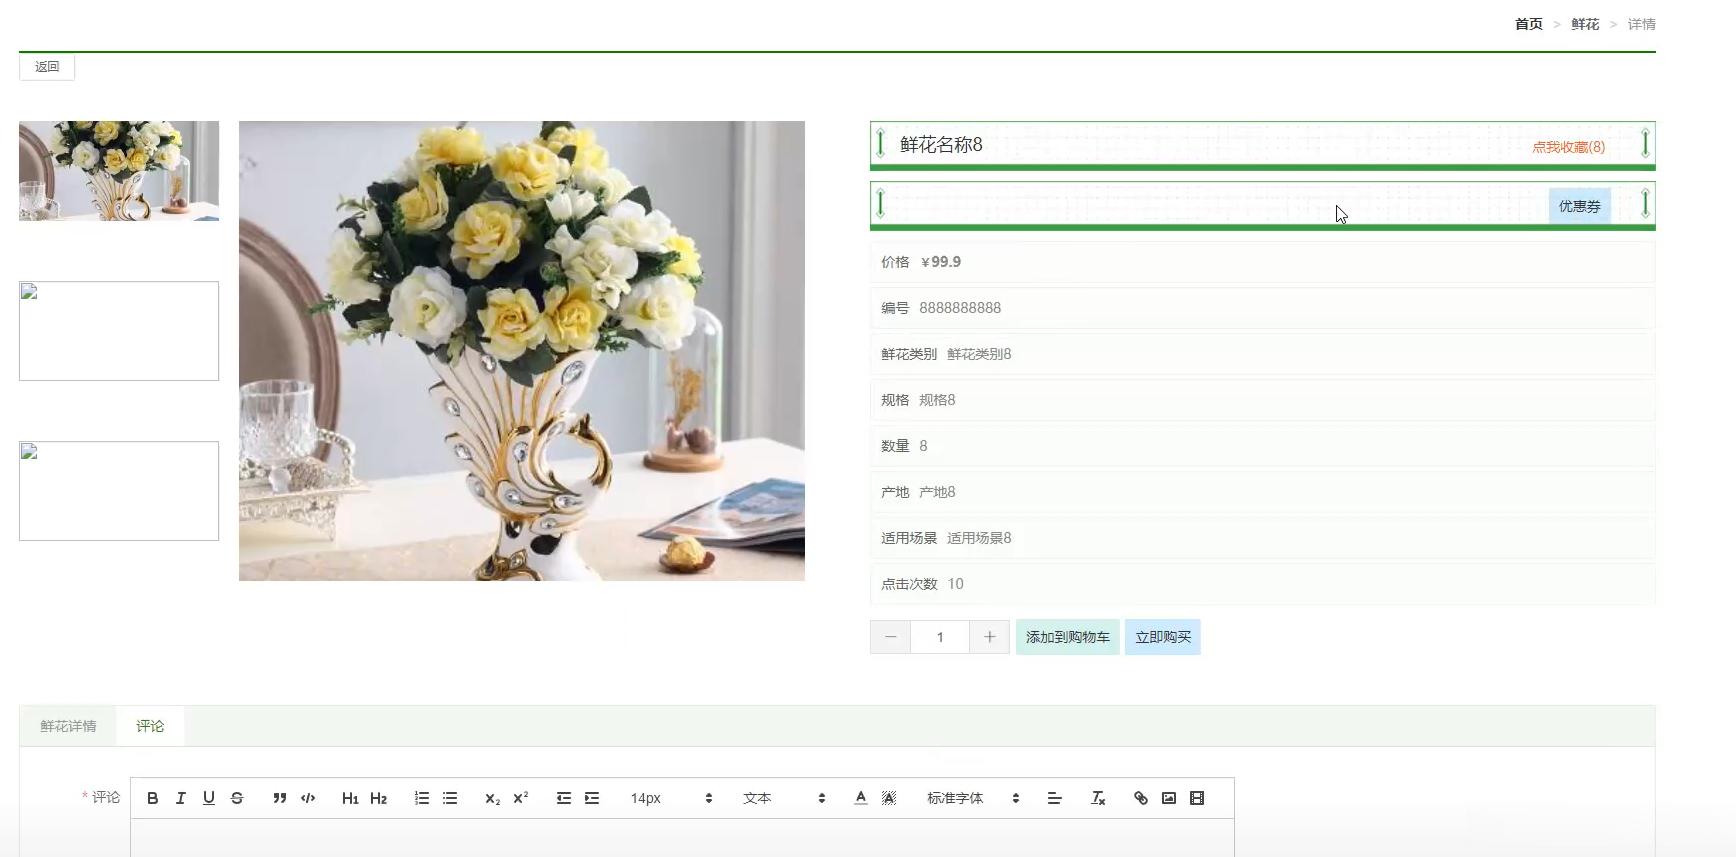
Task: Insert a bulleted list
Action: [x=450, y=798]
